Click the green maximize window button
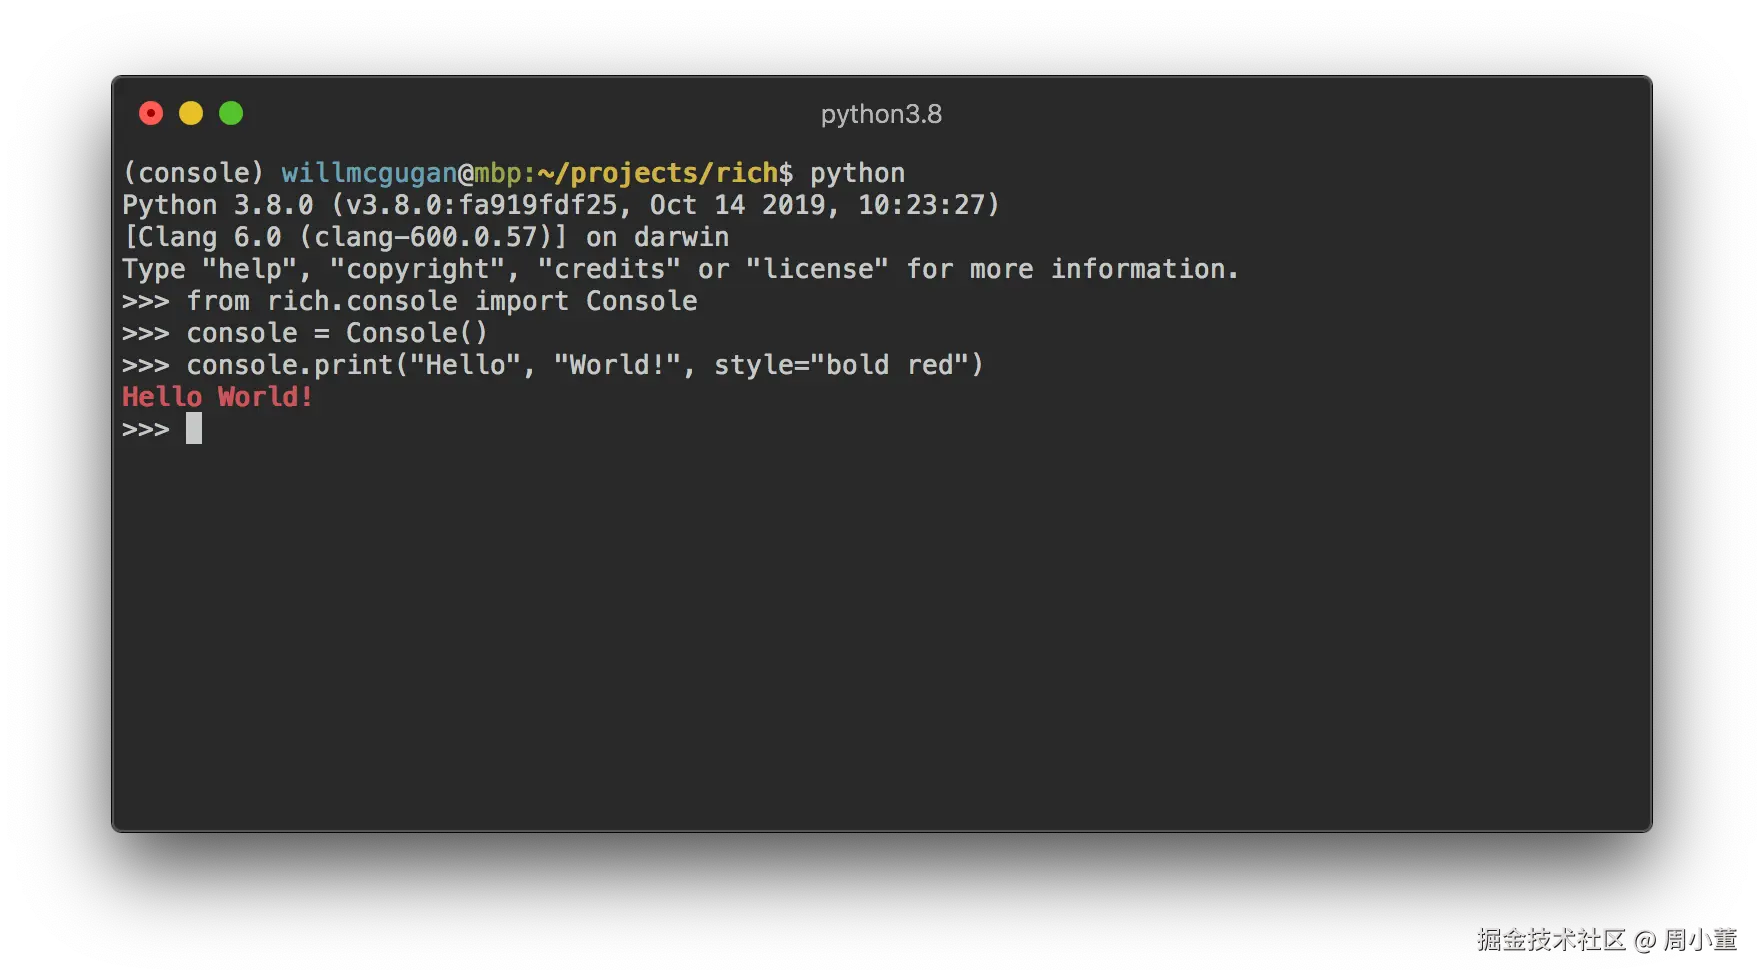1764x980 pixels. [231, 113]
